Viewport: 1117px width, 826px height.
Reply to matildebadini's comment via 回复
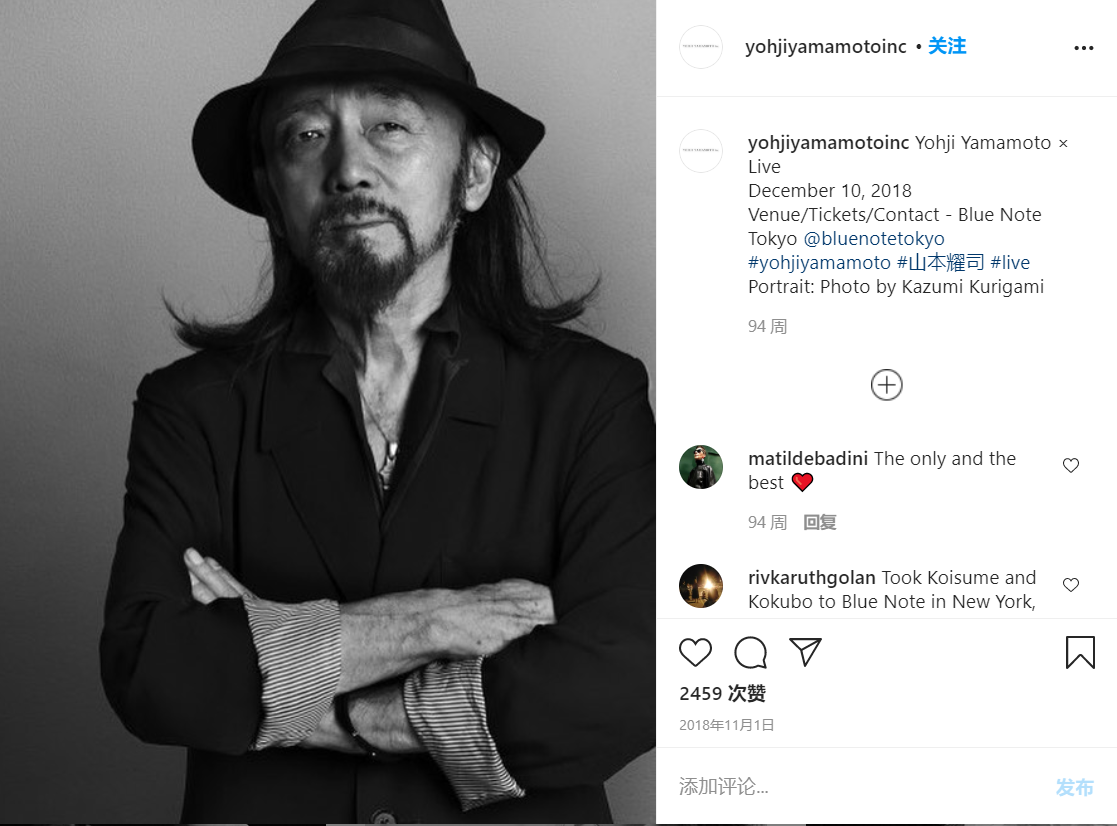[820, 522]
